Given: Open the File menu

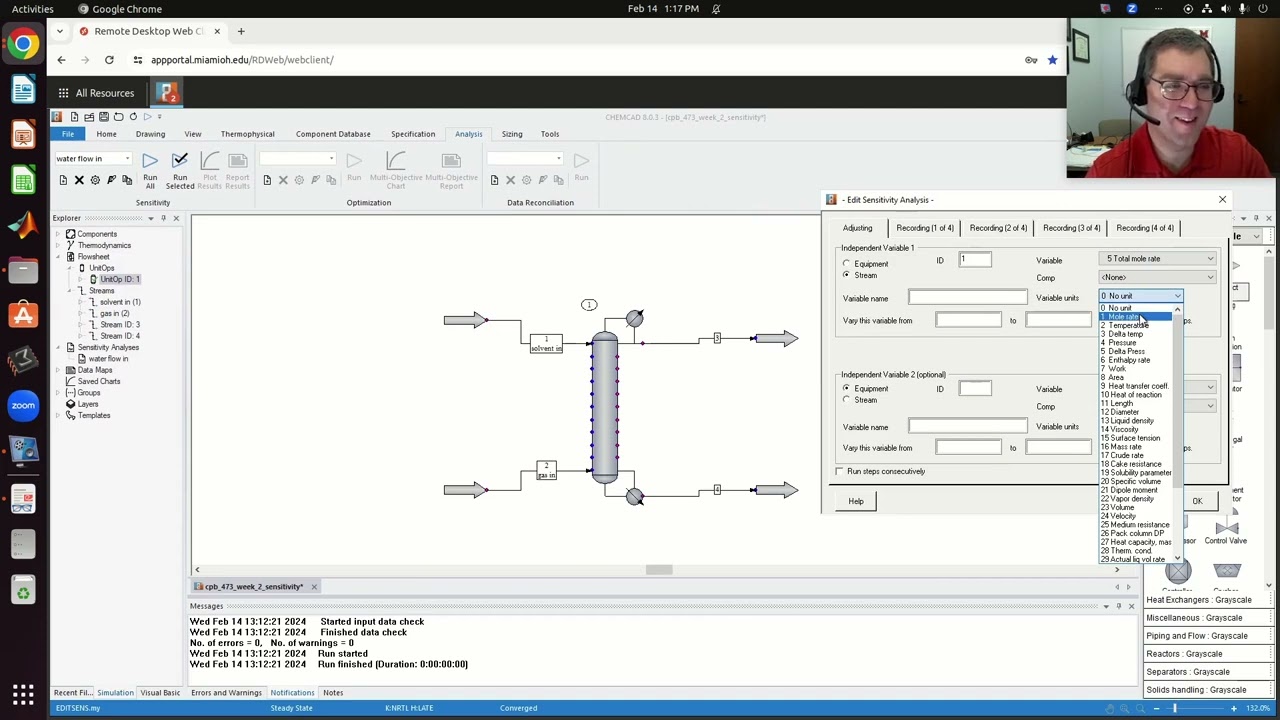Looking at the screenshot, I should point(68,134).
